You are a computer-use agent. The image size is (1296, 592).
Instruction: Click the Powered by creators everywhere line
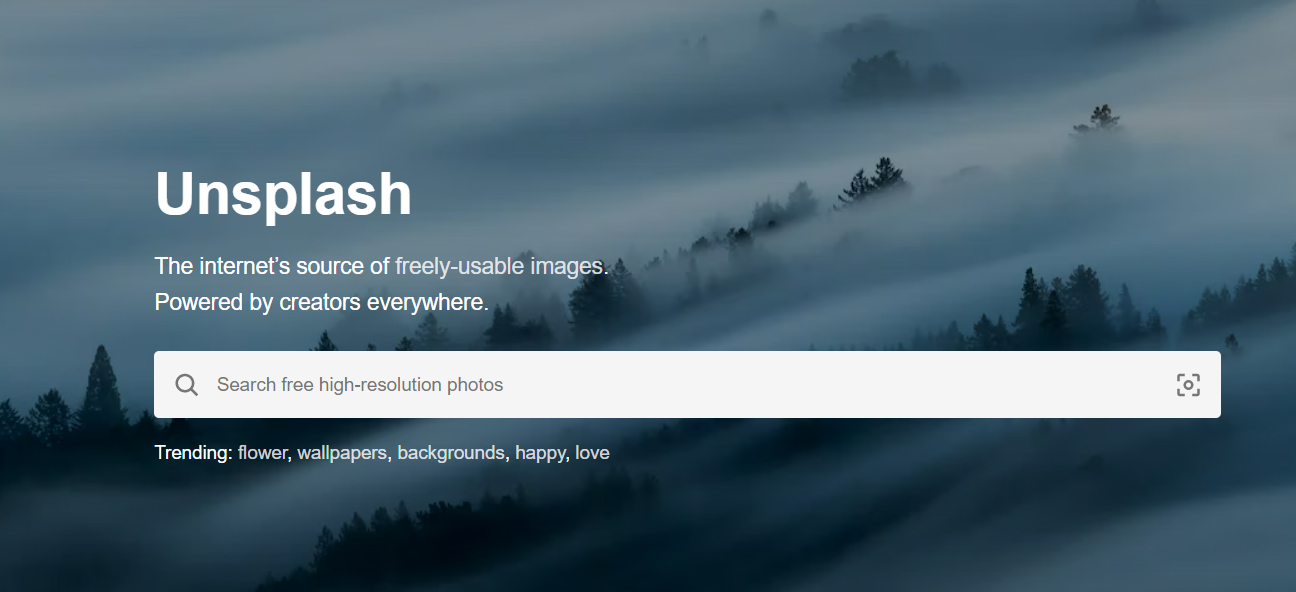pos(322,302)
